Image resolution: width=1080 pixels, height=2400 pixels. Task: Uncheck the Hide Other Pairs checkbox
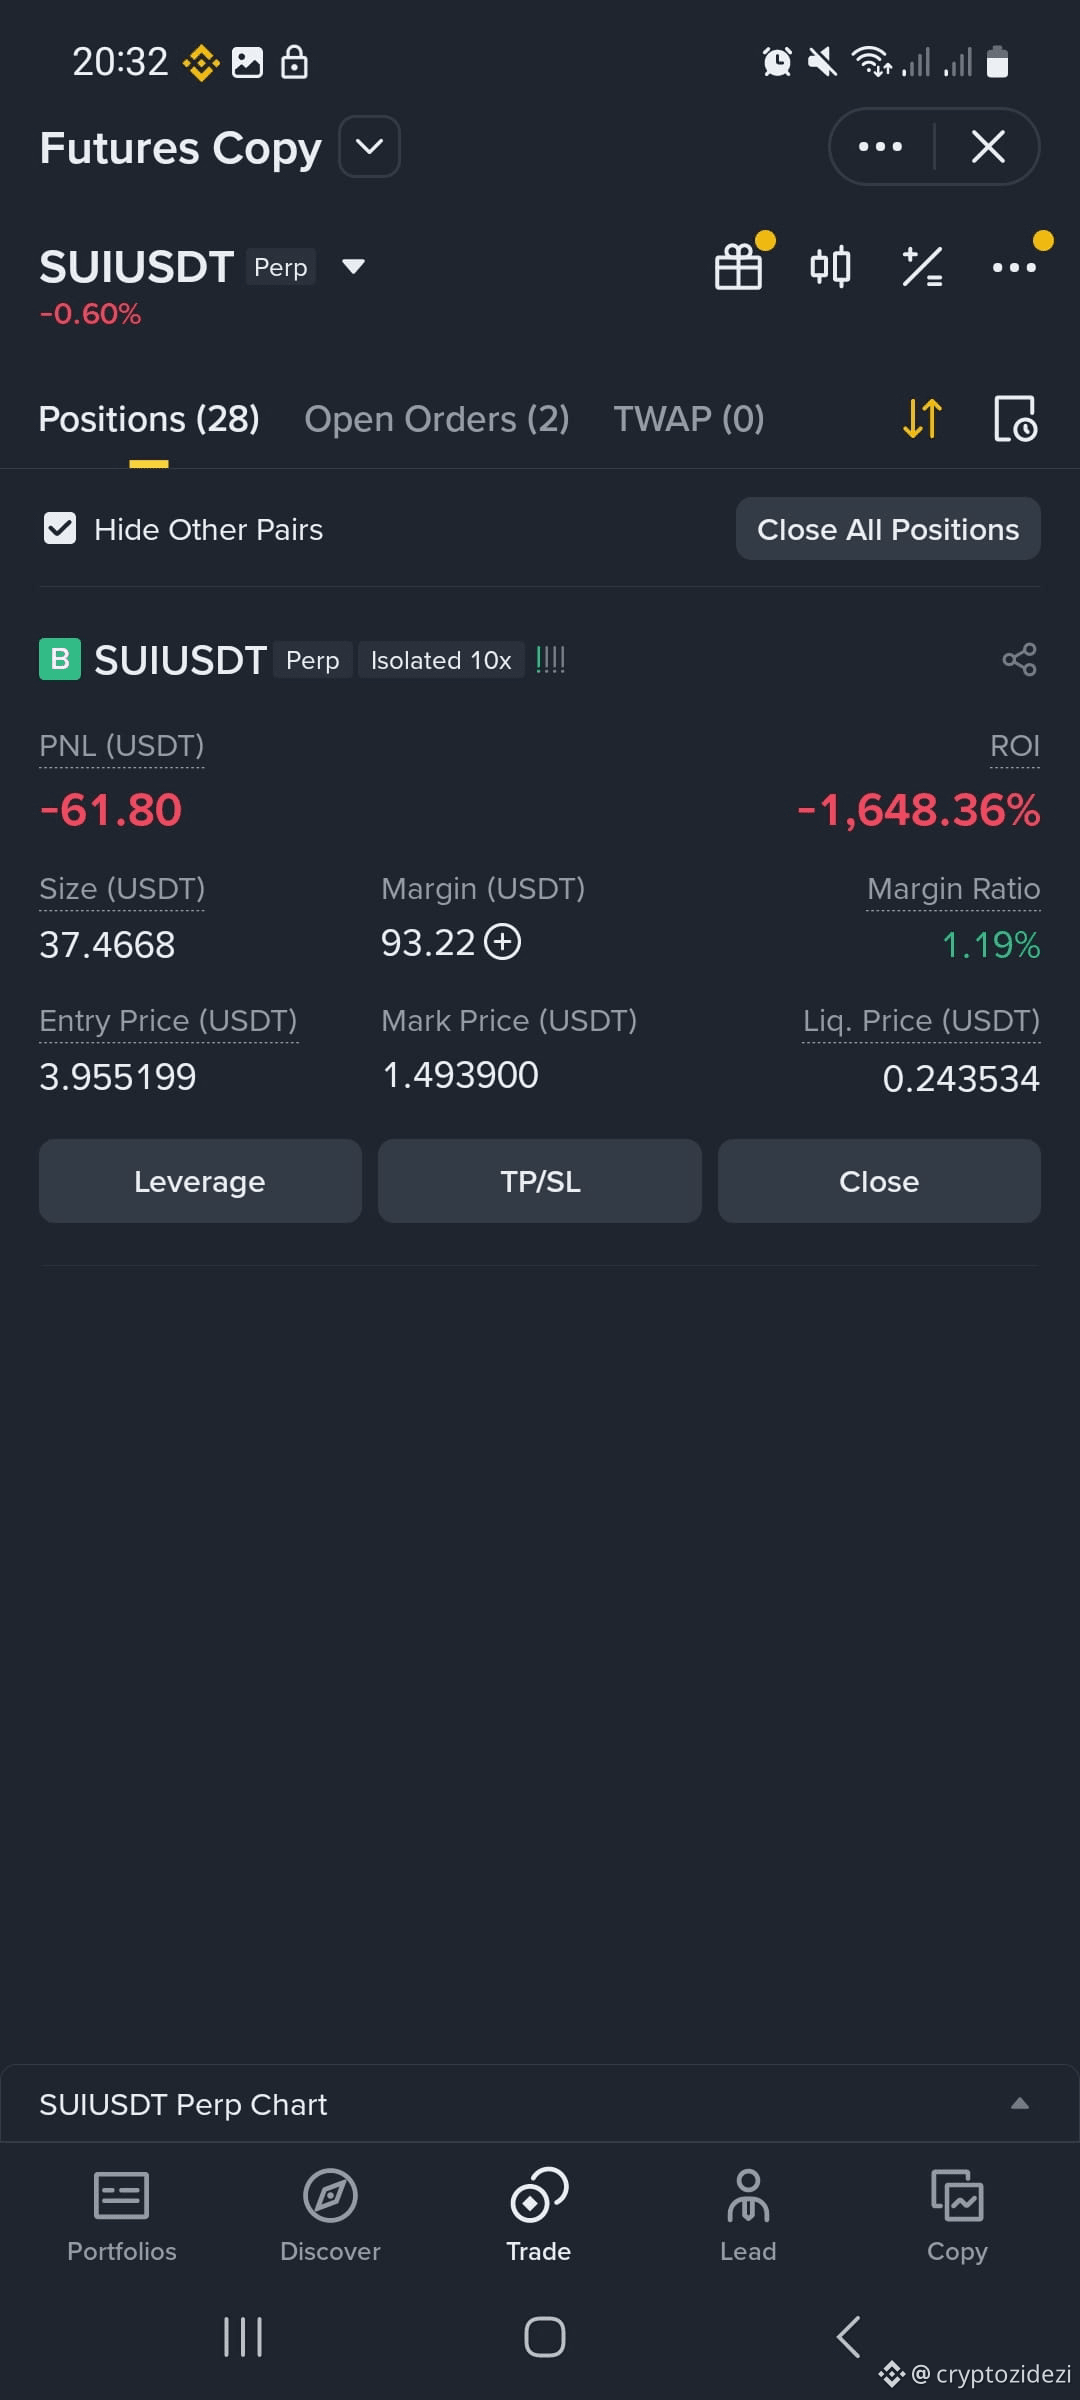(x=60, y=528)
